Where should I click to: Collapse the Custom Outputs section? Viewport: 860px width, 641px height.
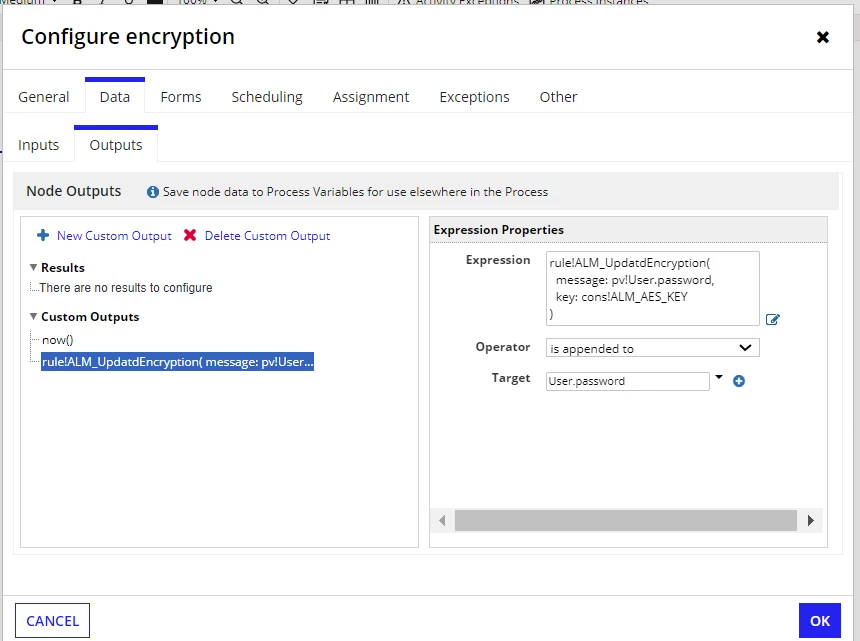33,316
